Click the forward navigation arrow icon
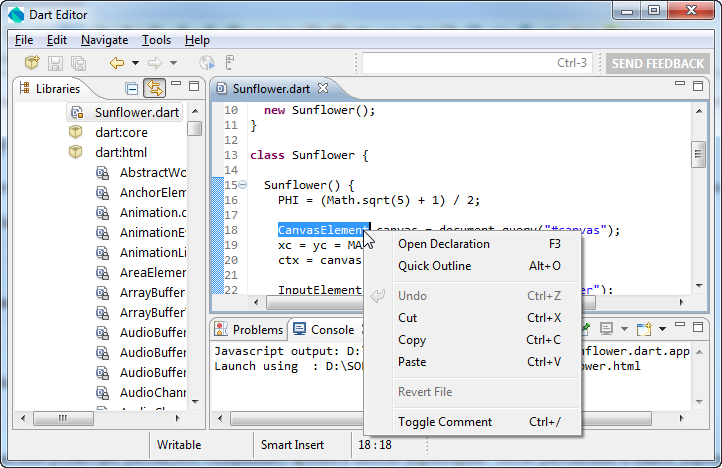Image resolution: width=722 pixels, height=468 pixels. (x=155, y=63)
